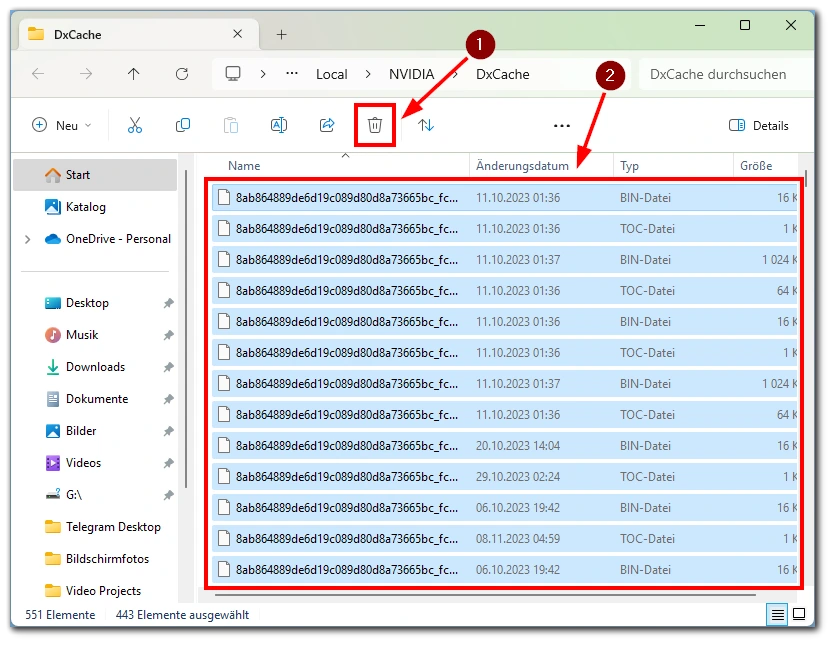The width and height of the screenshot is (833, 645).
Task: Click the navigation pane vertical scrollbar
Action: click(x=186, y=328)
